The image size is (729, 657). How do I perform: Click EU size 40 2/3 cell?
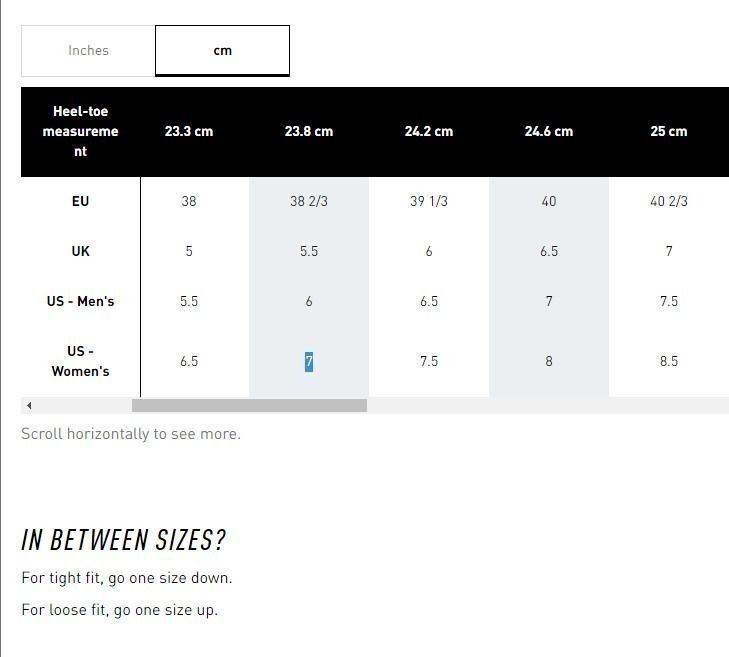coord(669,201)
